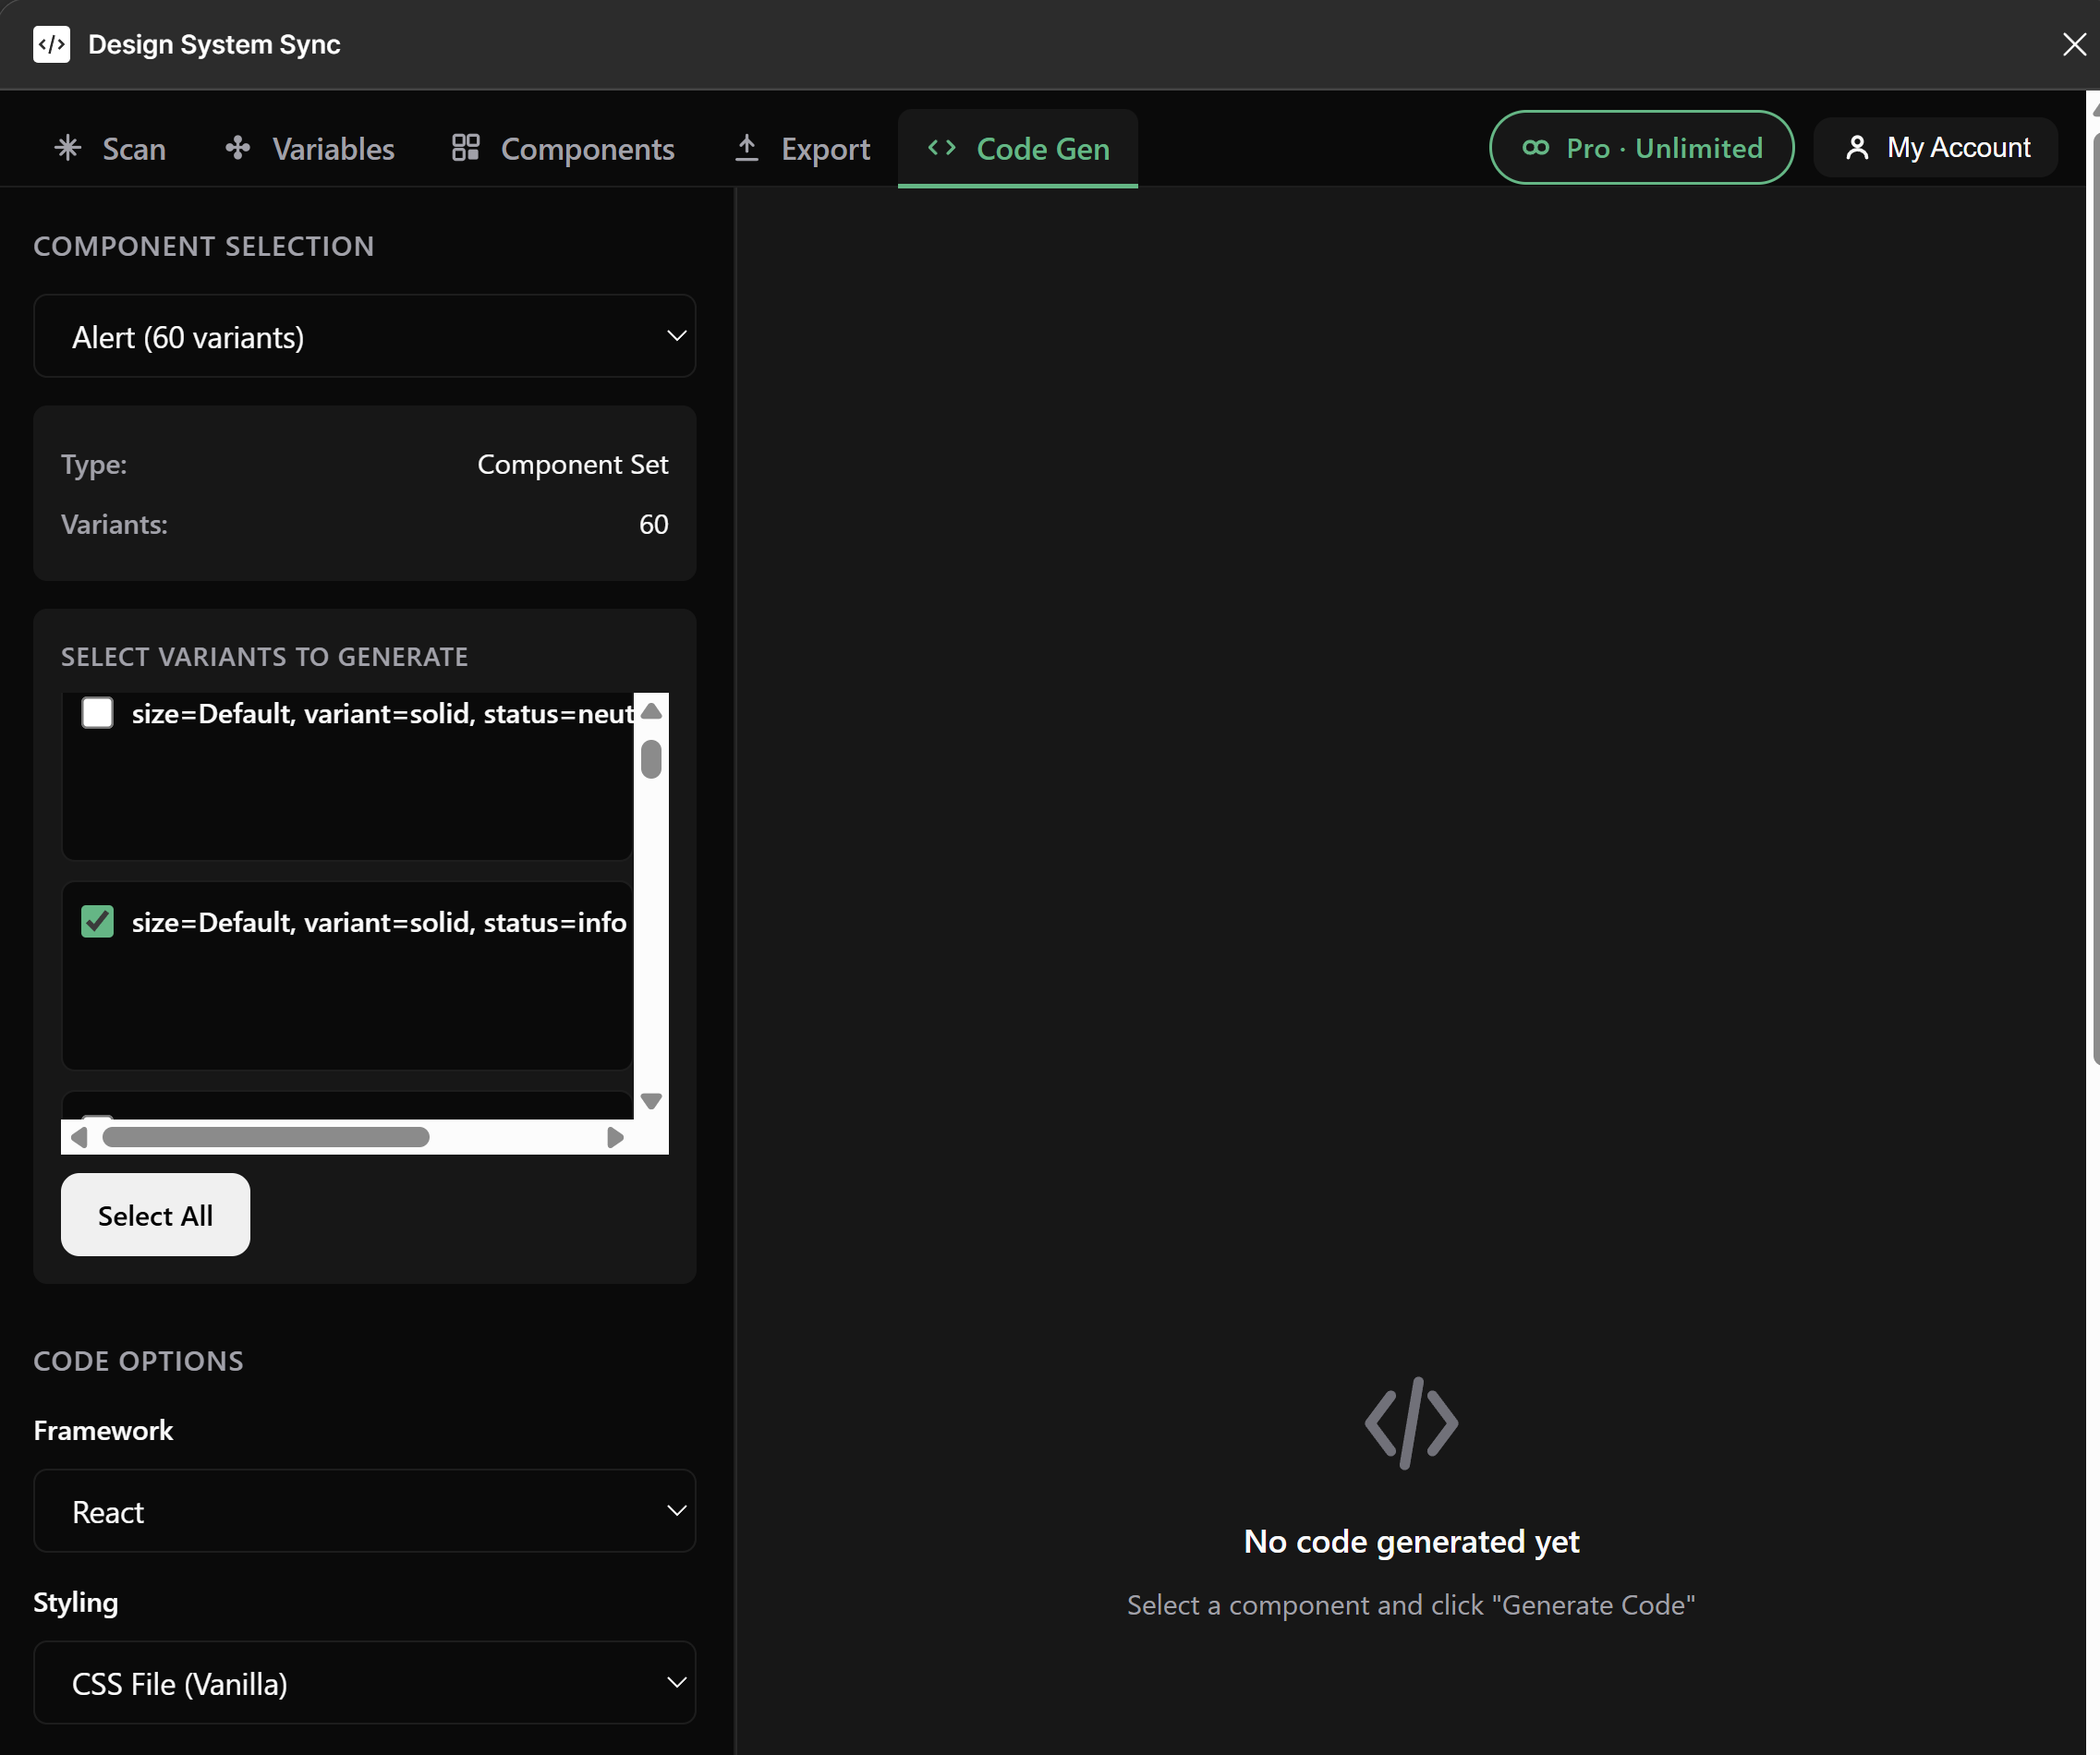Switch to the Scan tab
Screen dimensions: 2100x1755
tap(110, 148)
